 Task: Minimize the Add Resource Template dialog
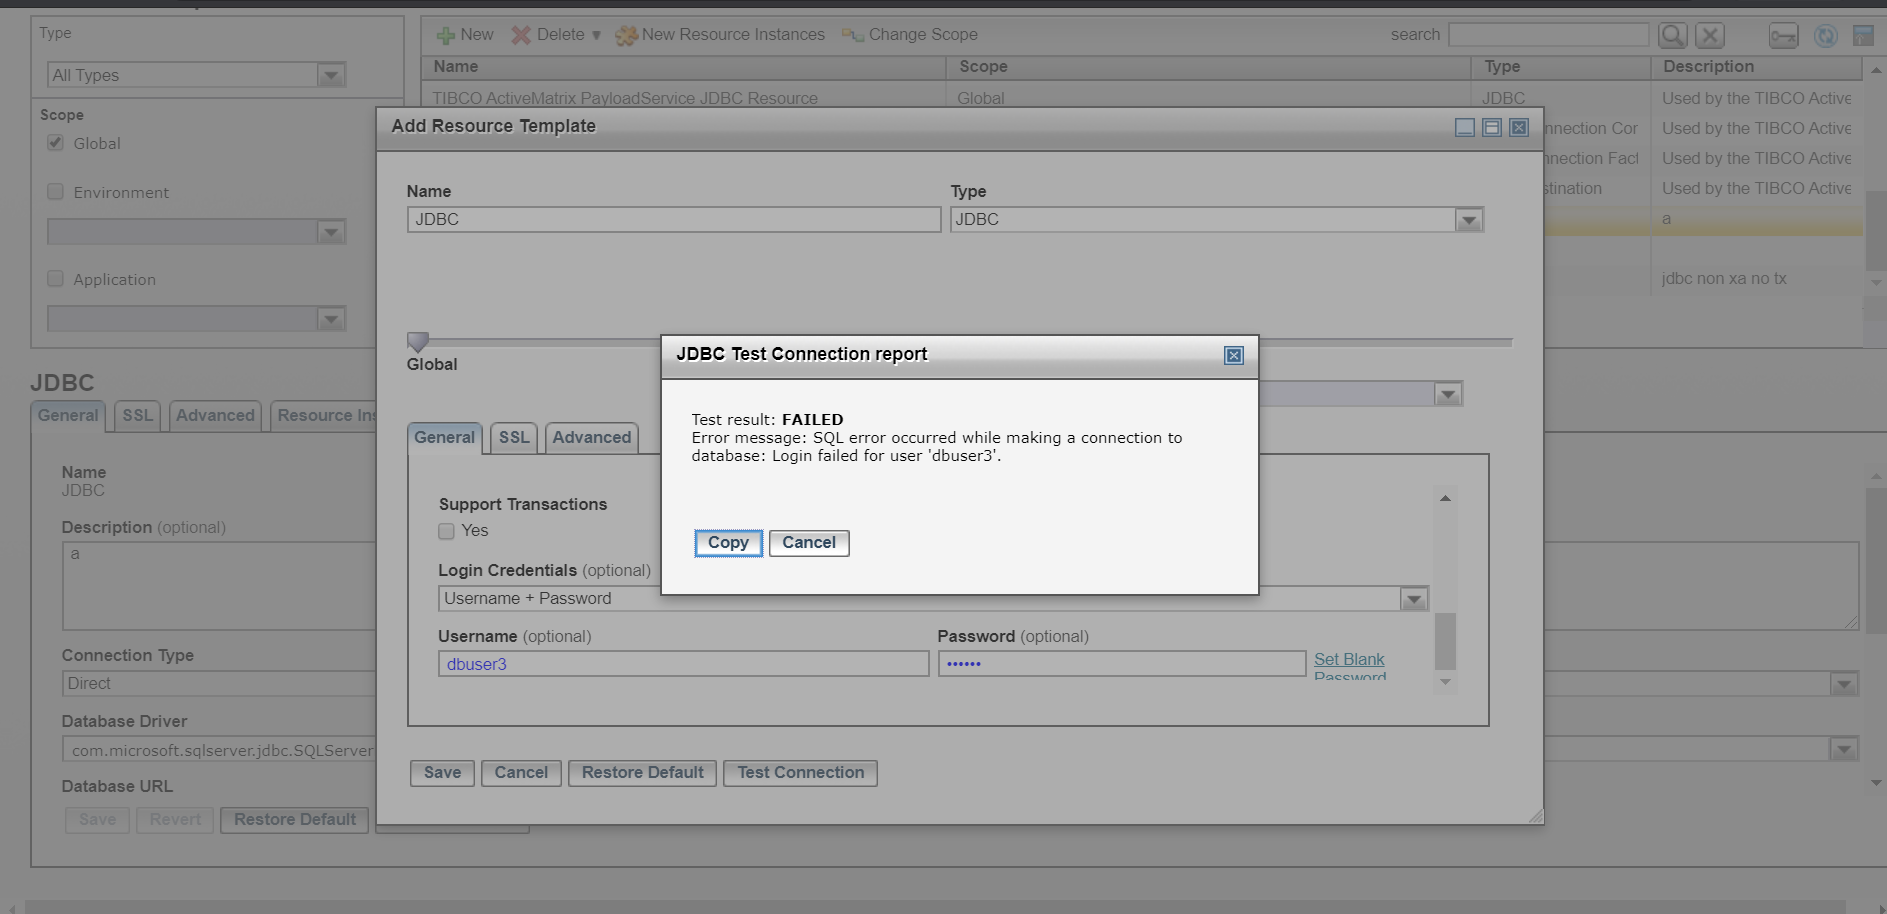[x=1465, y=127]
